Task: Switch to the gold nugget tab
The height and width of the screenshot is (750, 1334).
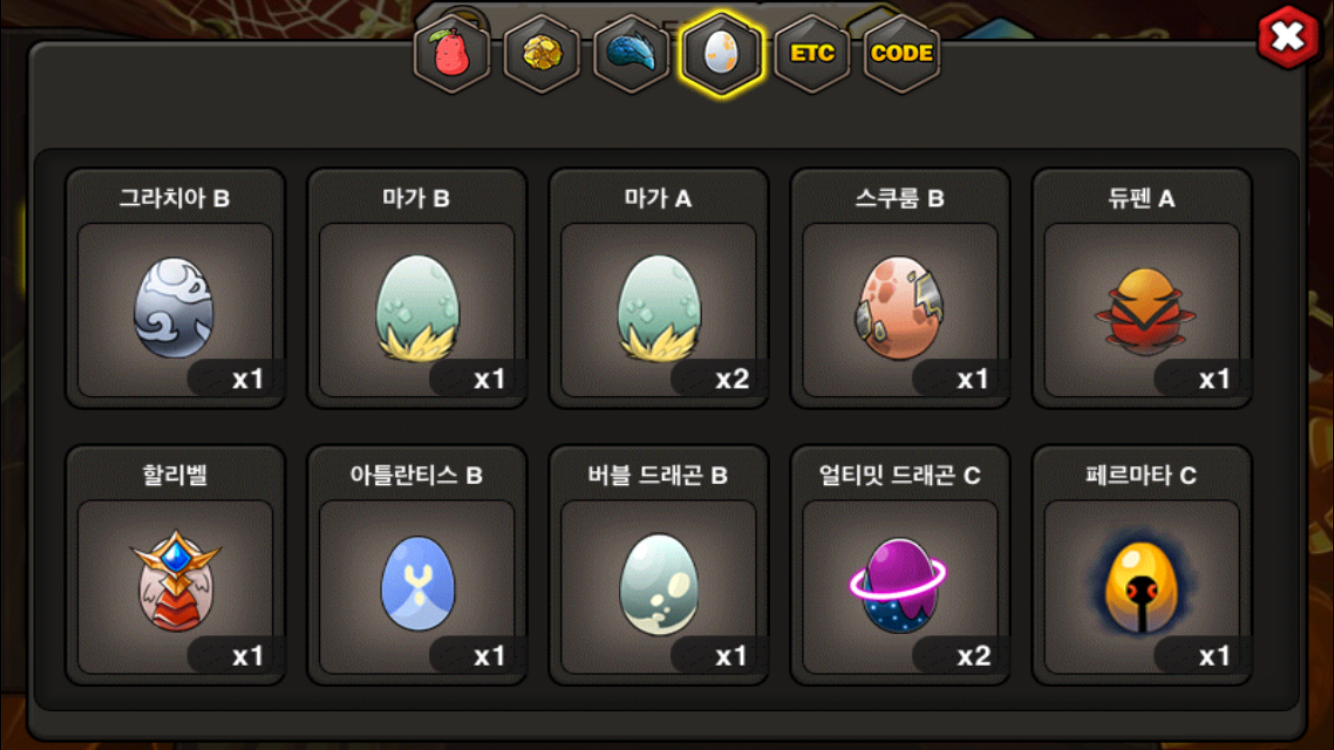Action: click(542, 53)
